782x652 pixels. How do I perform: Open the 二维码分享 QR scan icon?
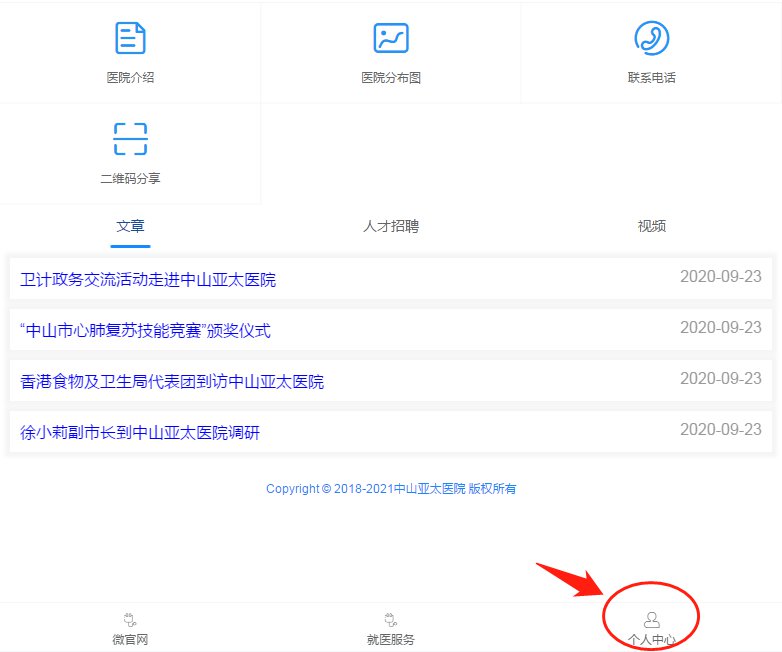(x=130, y=139)
